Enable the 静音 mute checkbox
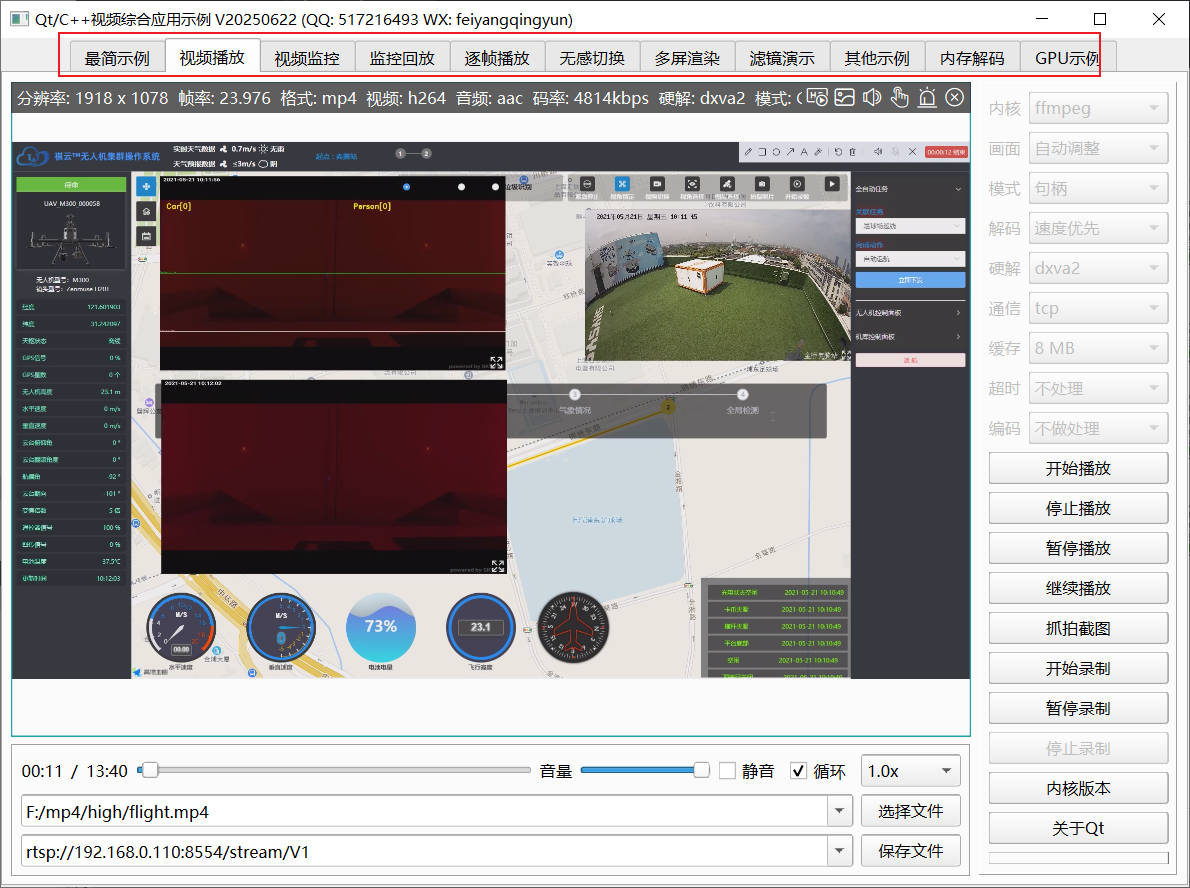The width and height of the screenshot is (1190, 888). (x=727, y=771)
